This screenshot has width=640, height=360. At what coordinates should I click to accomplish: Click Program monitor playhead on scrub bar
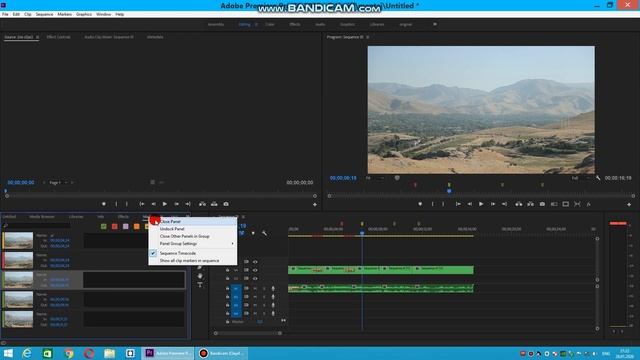(449, 191)
